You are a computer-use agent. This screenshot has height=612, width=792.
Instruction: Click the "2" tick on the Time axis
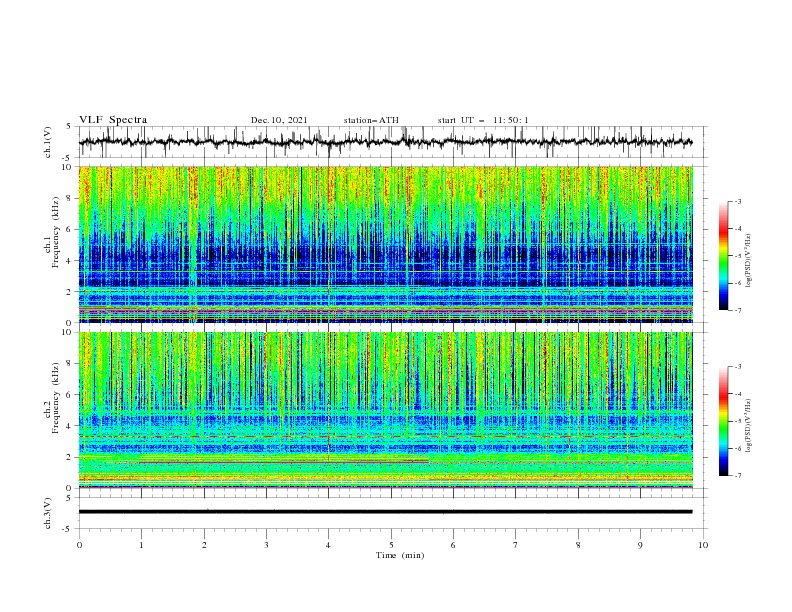(x=204, y=545)
